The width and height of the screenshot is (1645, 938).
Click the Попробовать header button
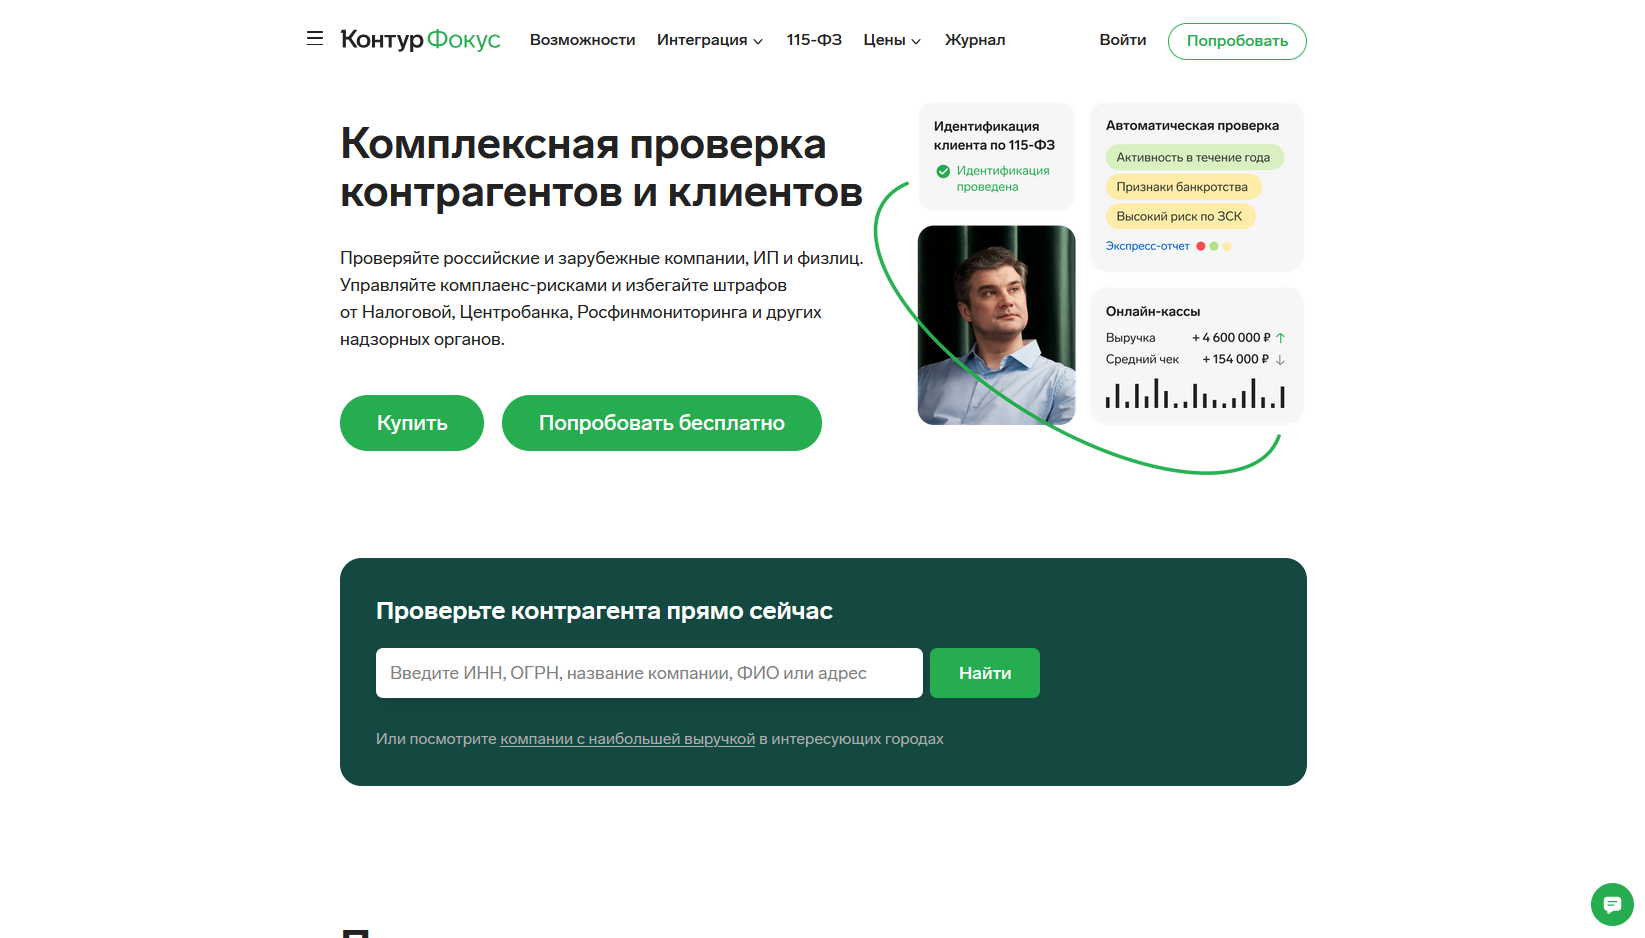[1237, 41]
